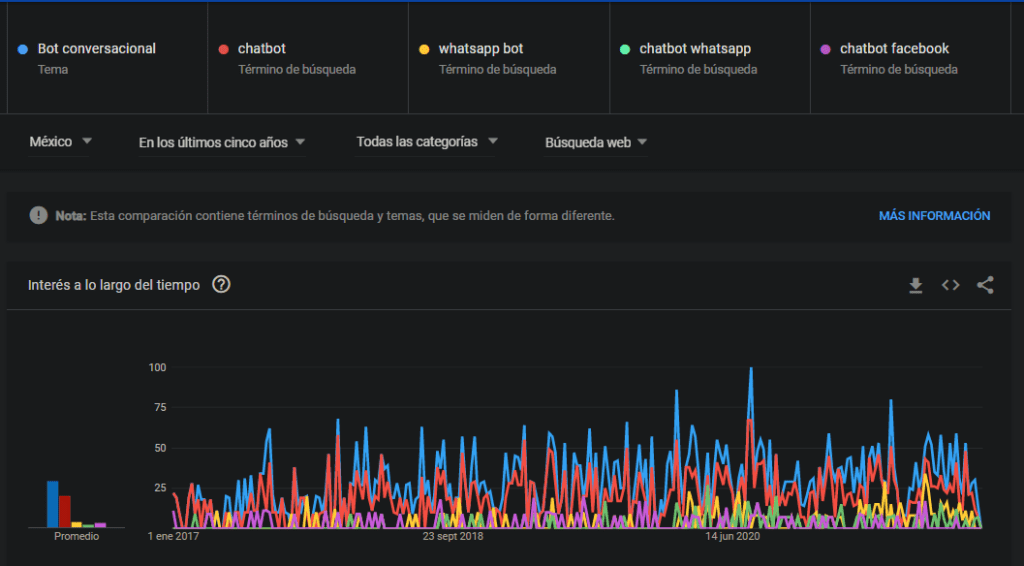Download the interest over time data
The width and height of the screenshot is (1024, 566).
916,285
